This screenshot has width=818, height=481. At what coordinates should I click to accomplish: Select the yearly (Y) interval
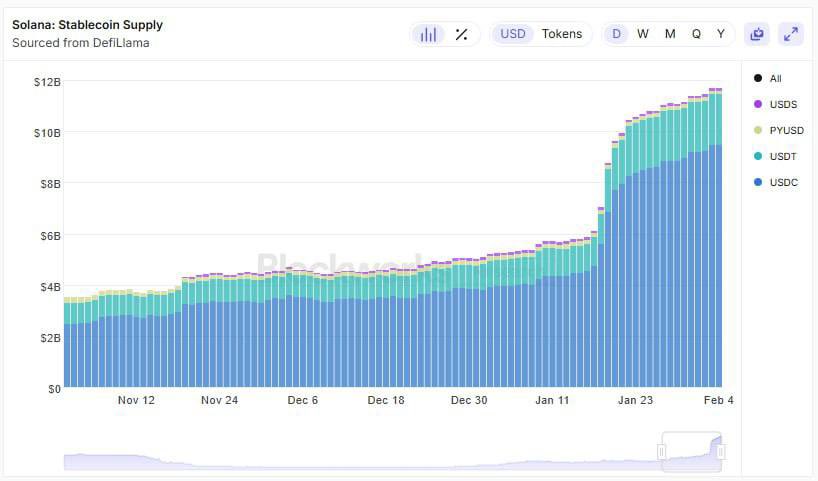click(x=721, y=34)
